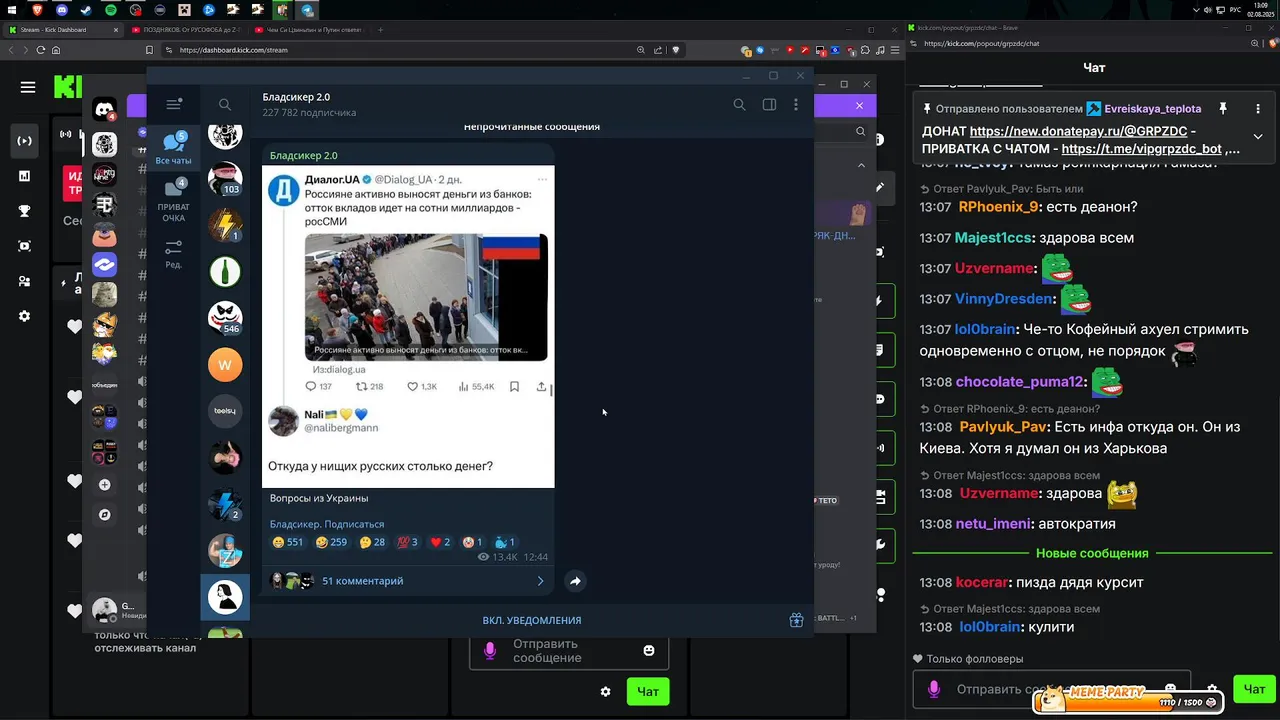
Task: Open emoji picker in dashboard chat
Action: (649, 650)
